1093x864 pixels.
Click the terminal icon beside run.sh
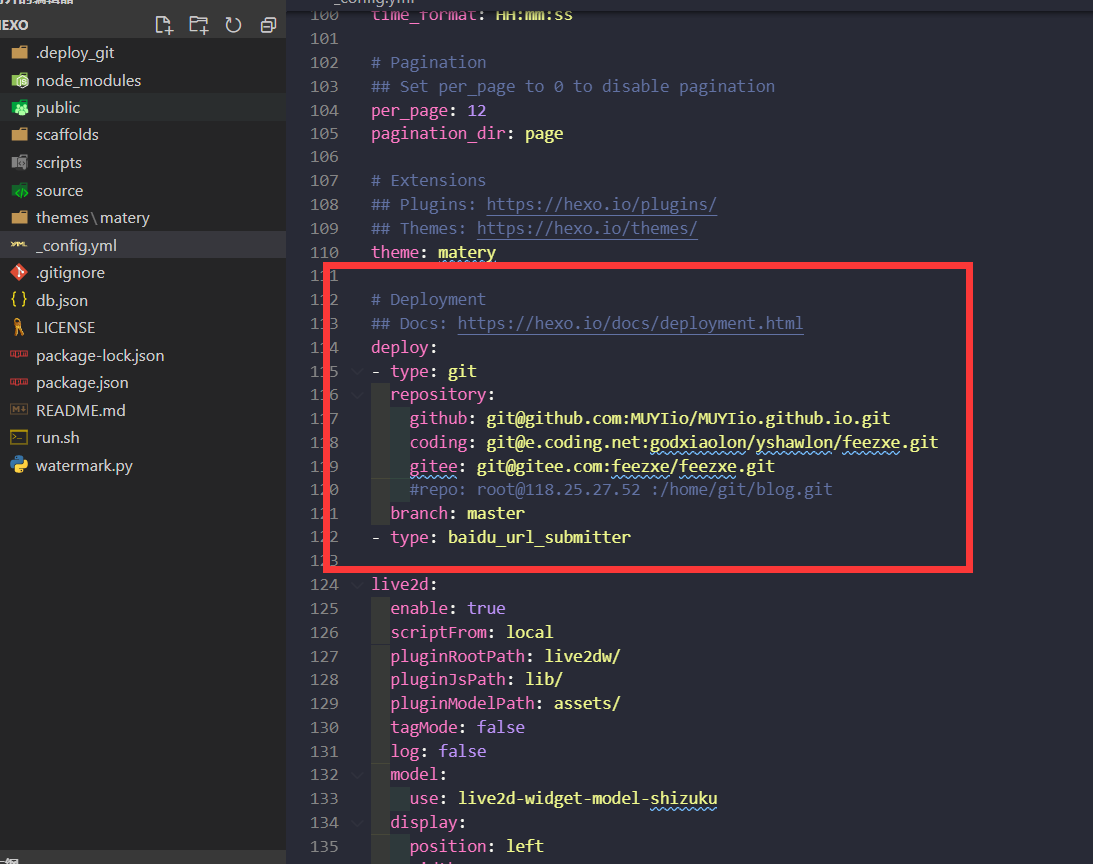tap(20, 437)
